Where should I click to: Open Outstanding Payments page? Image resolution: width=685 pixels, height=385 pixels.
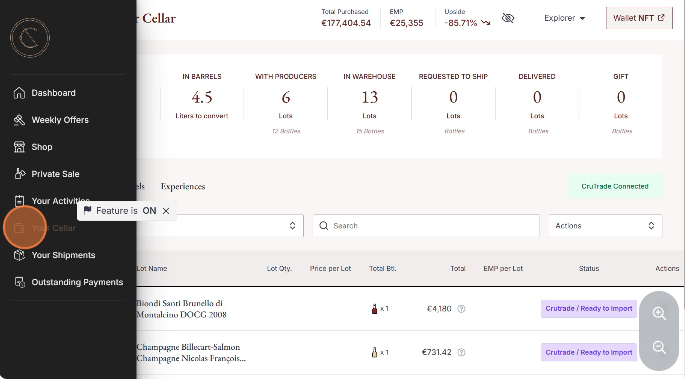77,282
